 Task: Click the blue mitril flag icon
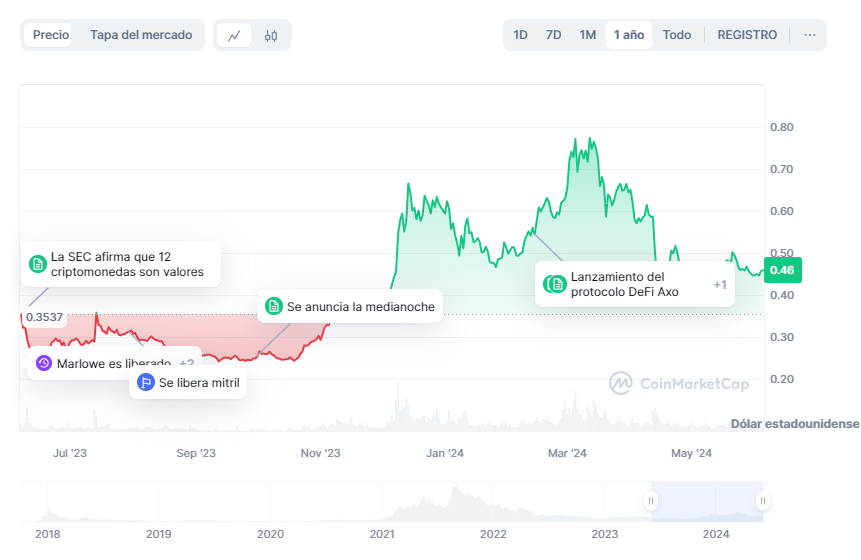(x=145, y=382)
